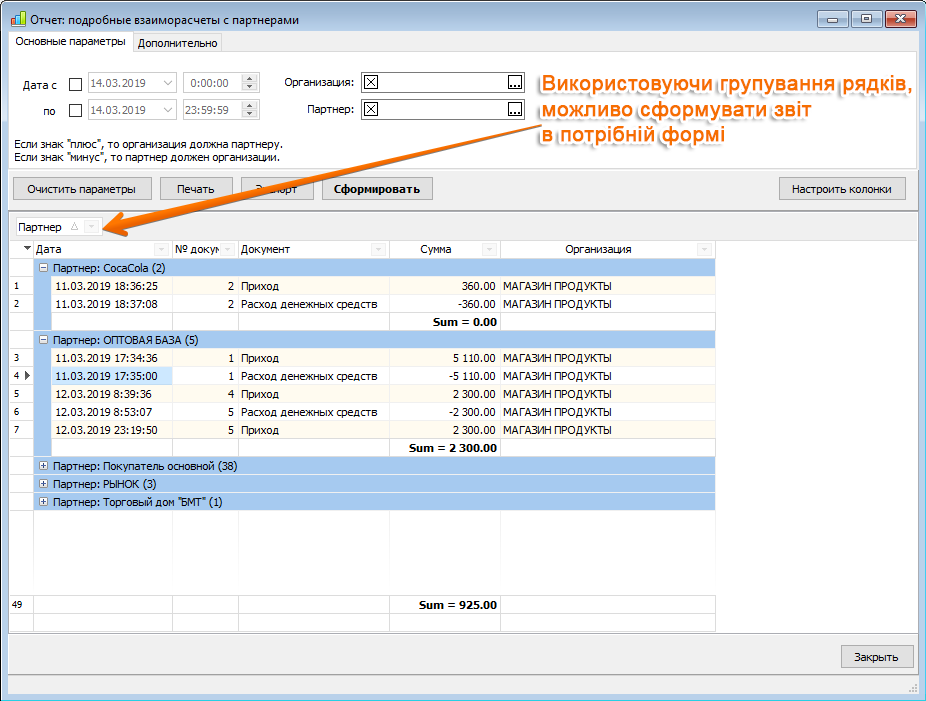Viewport: 926px width, 701px height.
Task: Clear the Организация field with X icon
Action: [371, 82]
